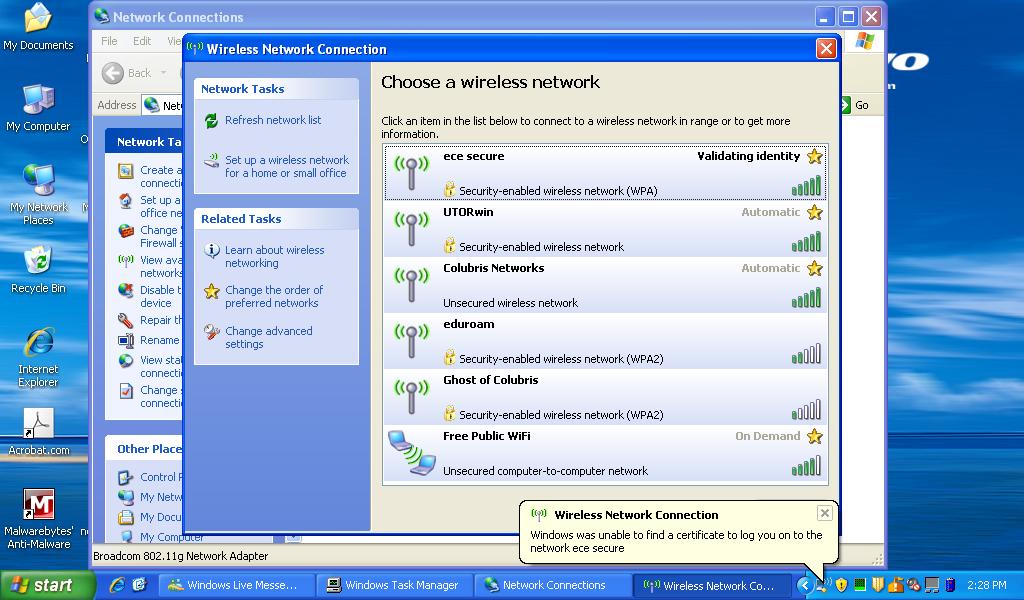1024x600 pixels.
Task: Open My Network Places desktop icon
Action: tap(38, 195)
